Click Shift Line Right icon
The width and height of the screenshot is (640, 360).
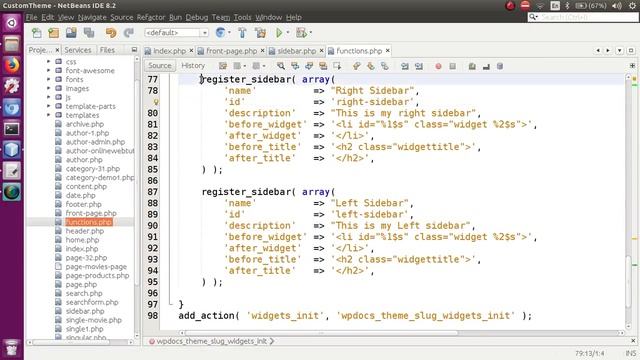[419, 66]
